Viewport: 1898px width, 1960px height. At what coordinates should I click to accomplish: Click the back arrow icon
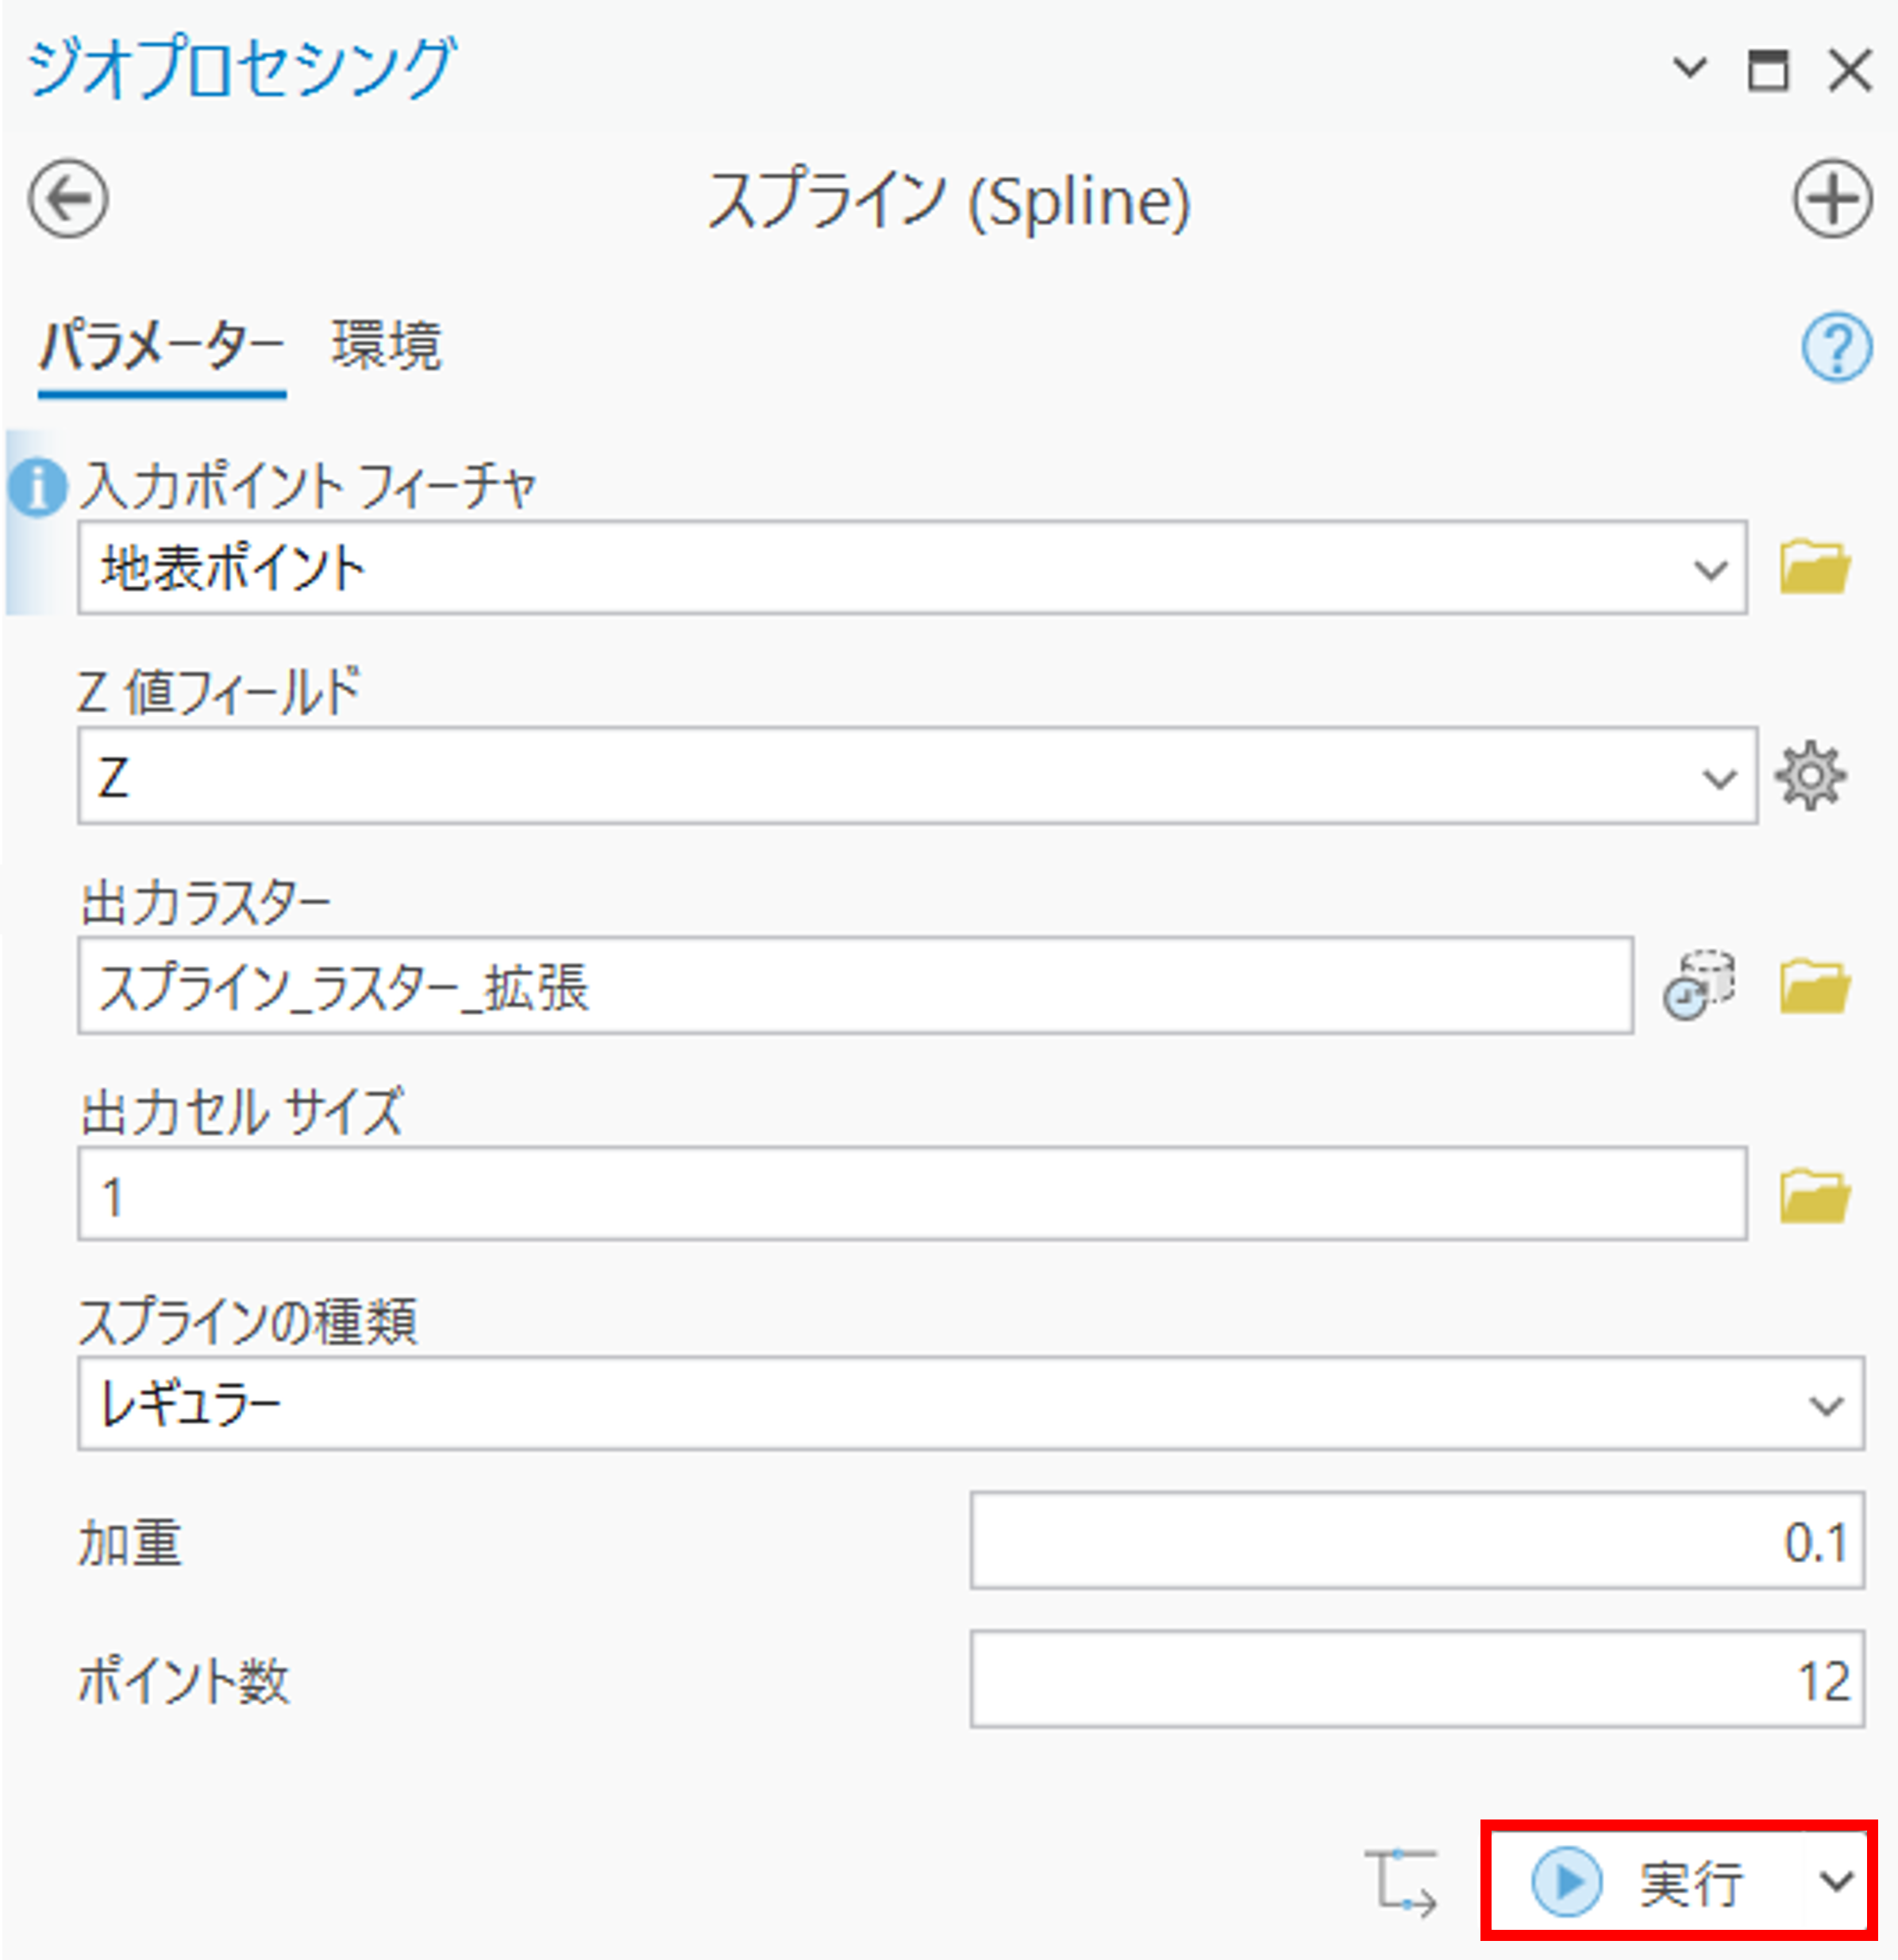coord(68,199)
